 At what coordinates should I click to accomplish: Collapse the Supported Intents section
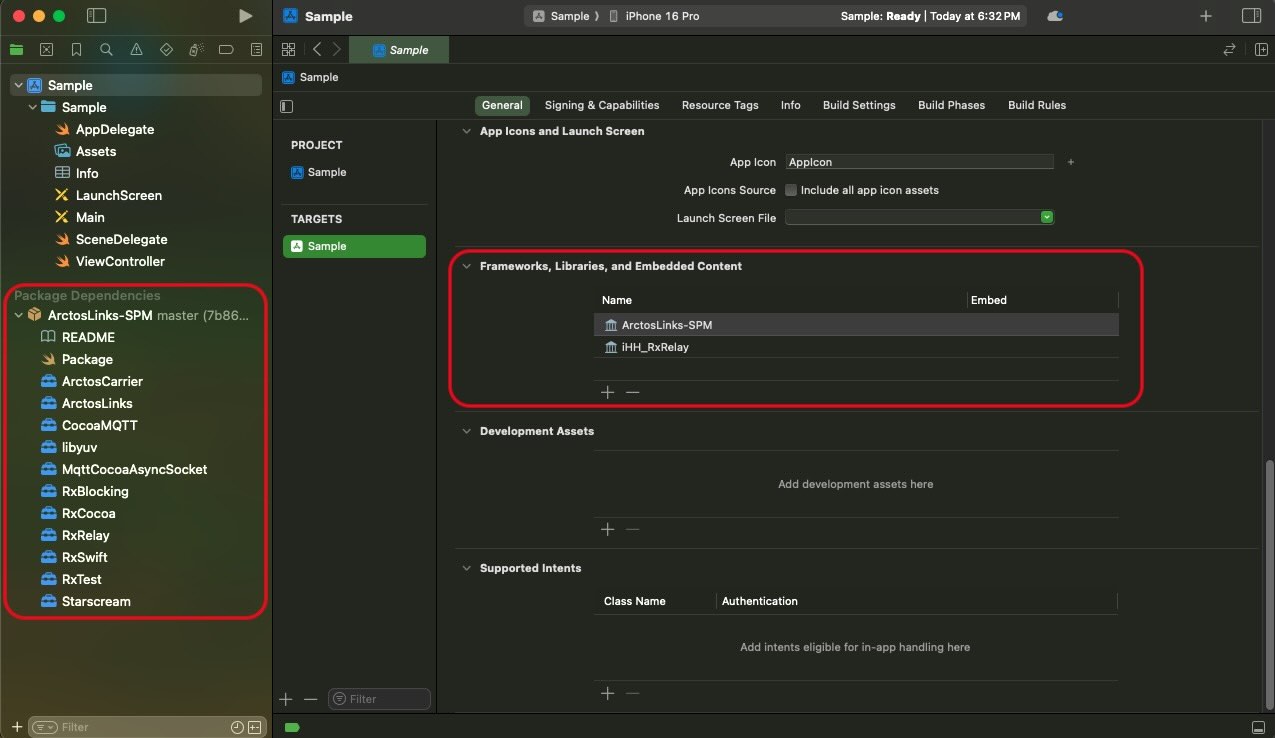tap(466, 569)
